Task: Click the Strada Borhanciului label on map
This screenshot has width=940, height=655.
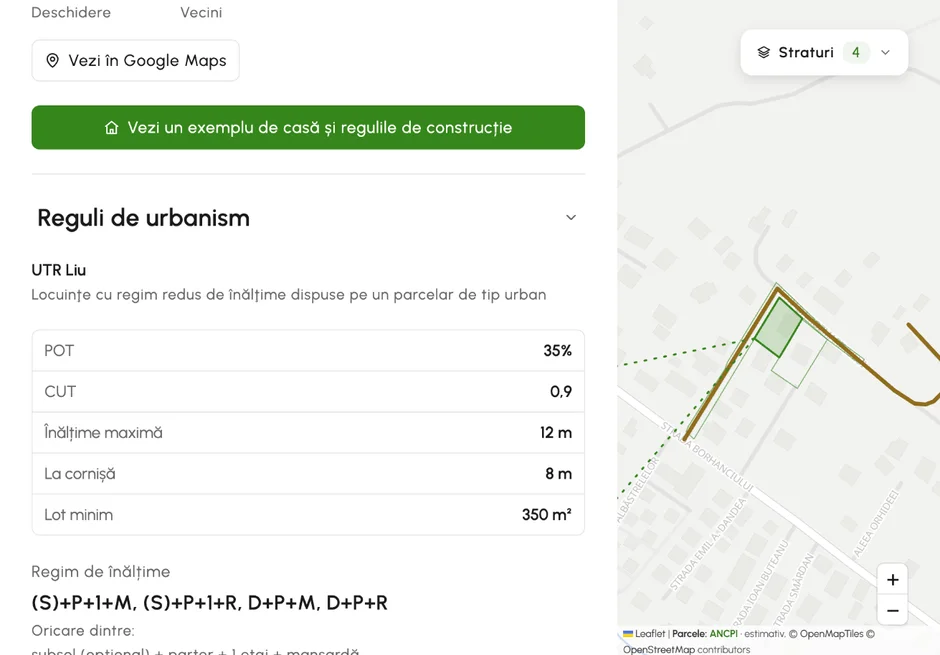Action: [707, 455]
